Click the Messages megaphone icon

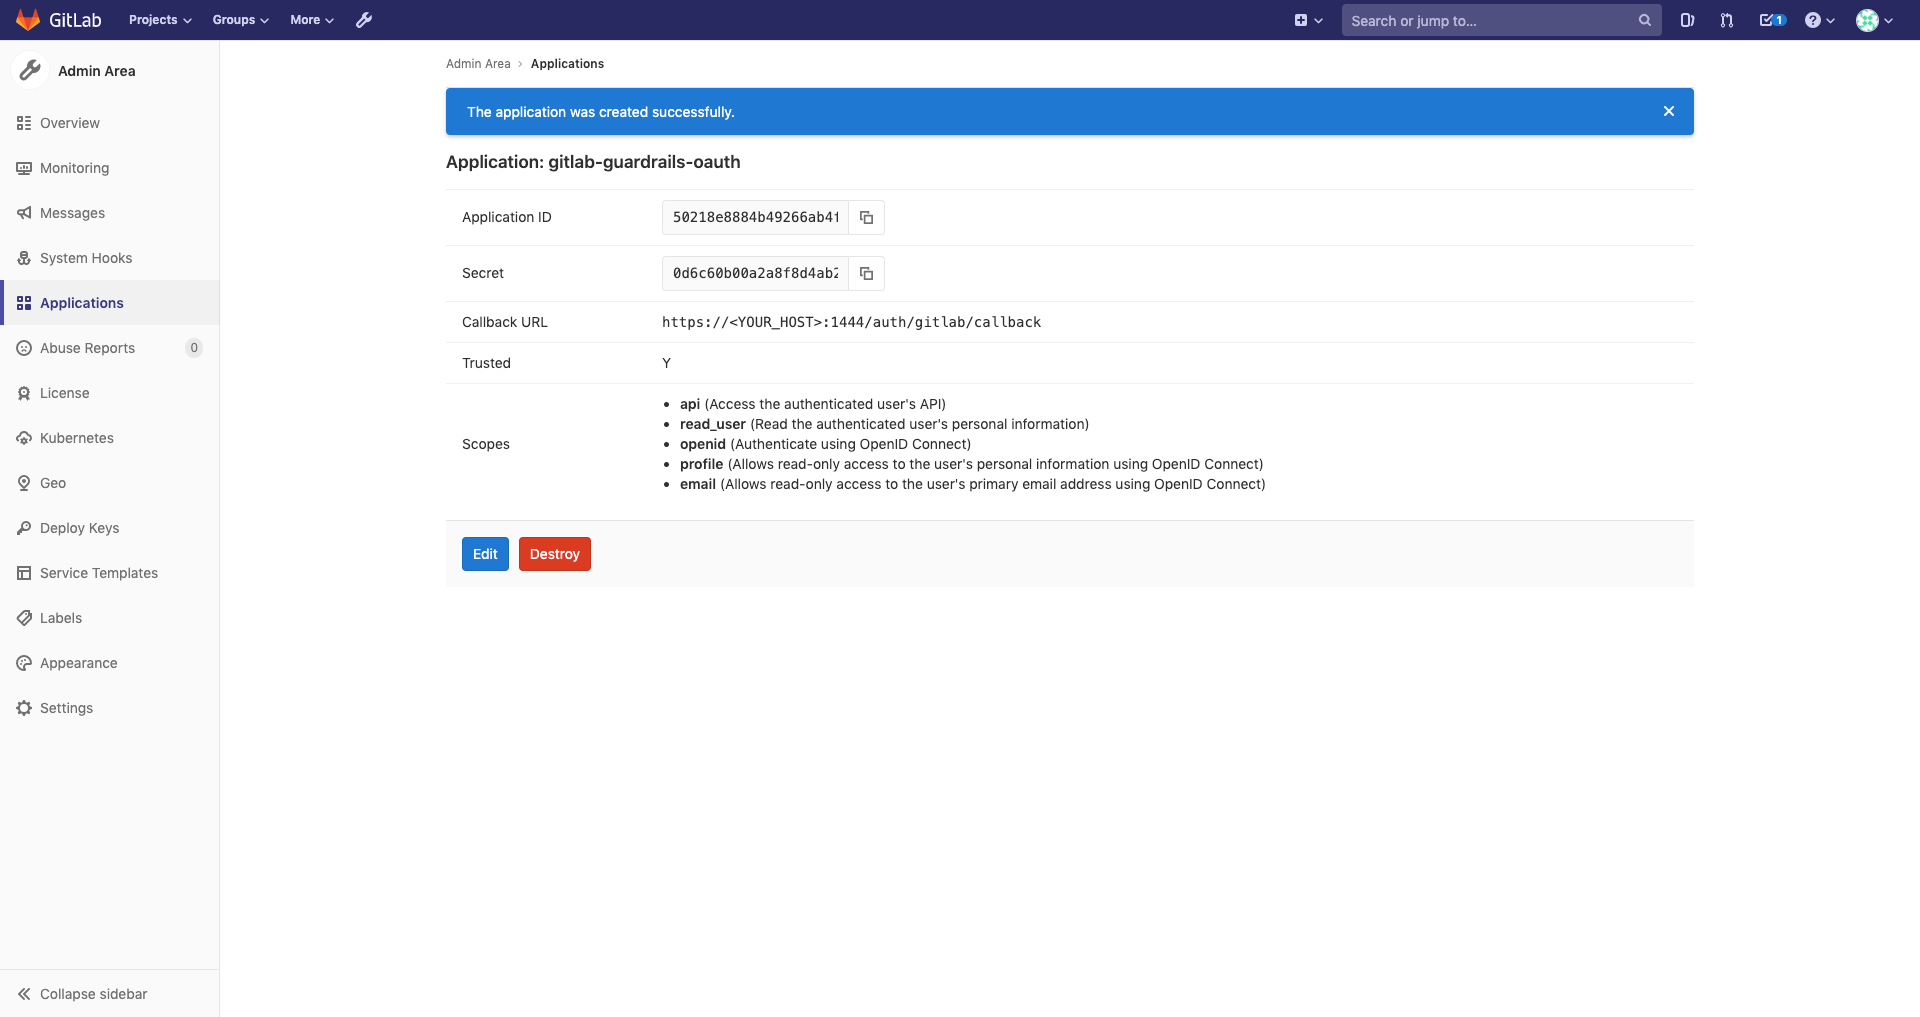point(24,213)
